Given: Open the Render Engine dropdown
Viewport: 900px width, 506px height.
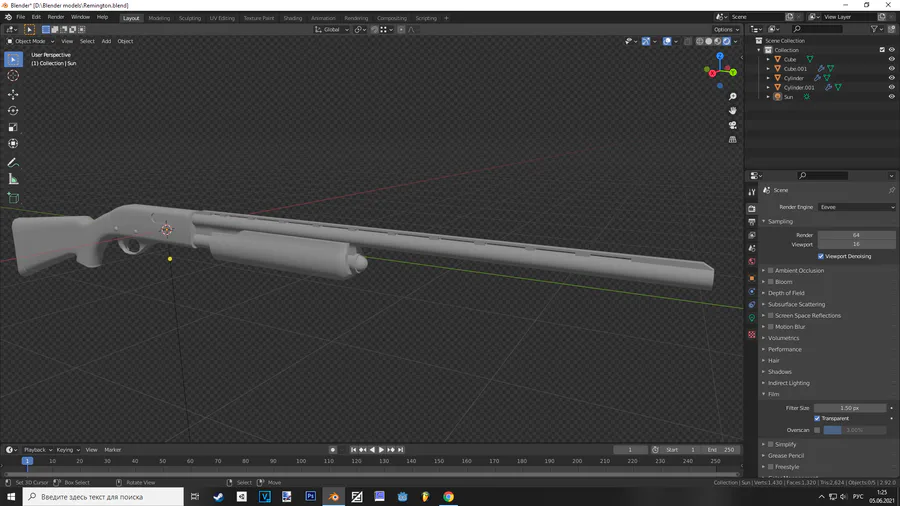Looking at the screenshot, I should click(x=856, y=207).
